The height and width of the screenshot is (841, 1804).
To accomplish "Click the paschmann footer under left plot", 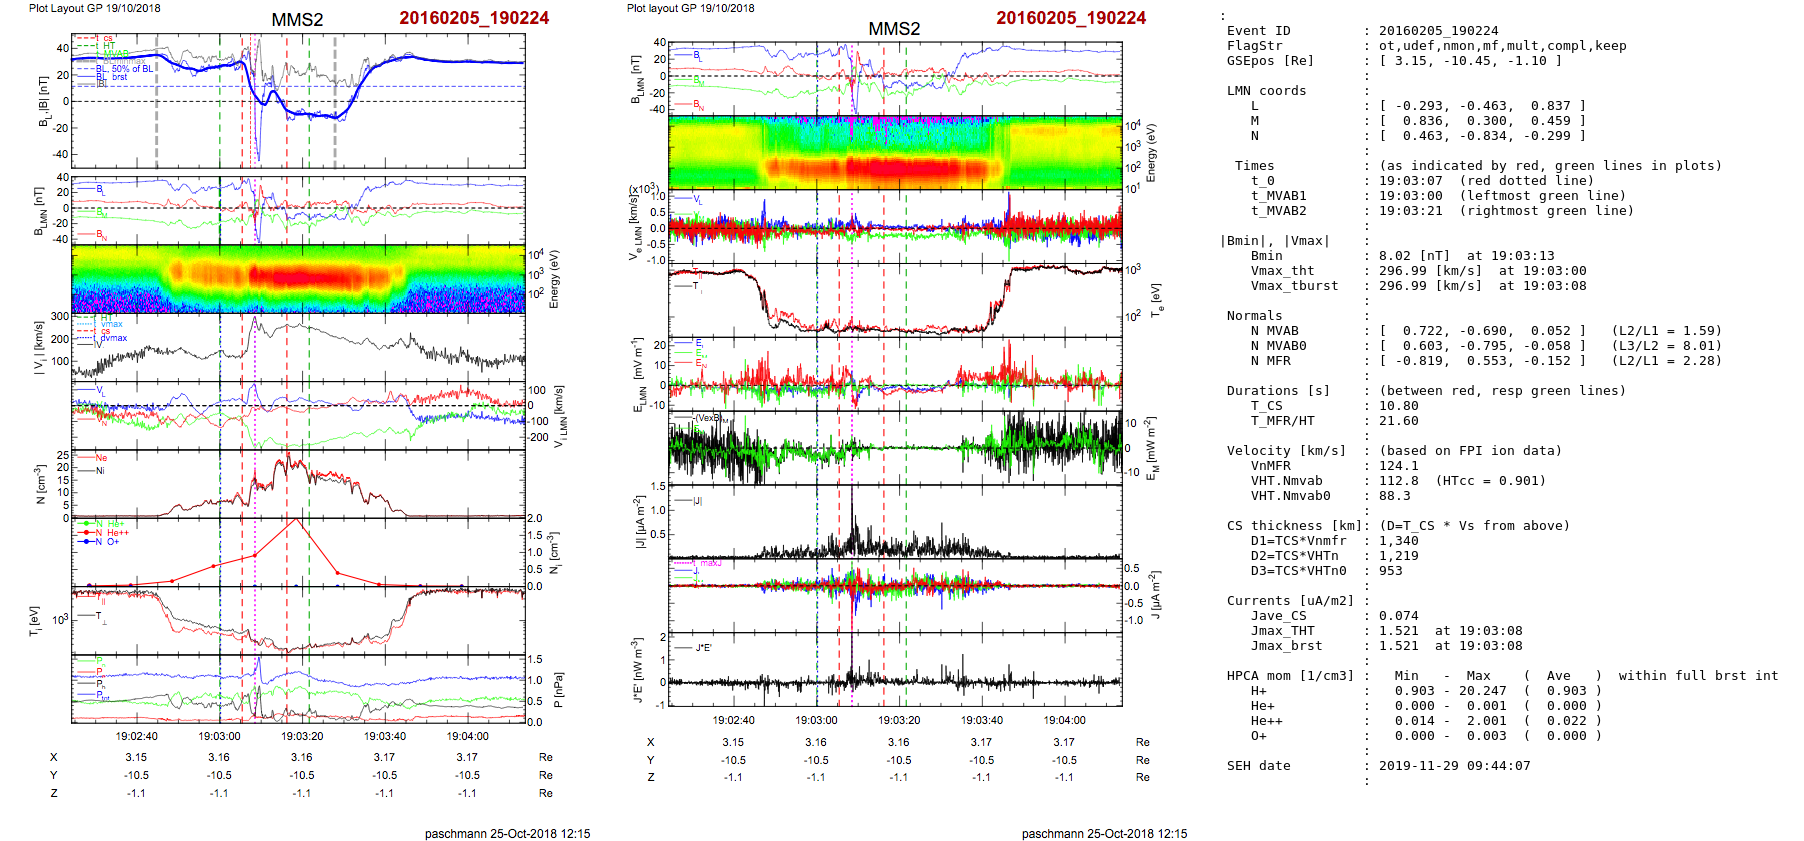I will [x=507, y=833].
